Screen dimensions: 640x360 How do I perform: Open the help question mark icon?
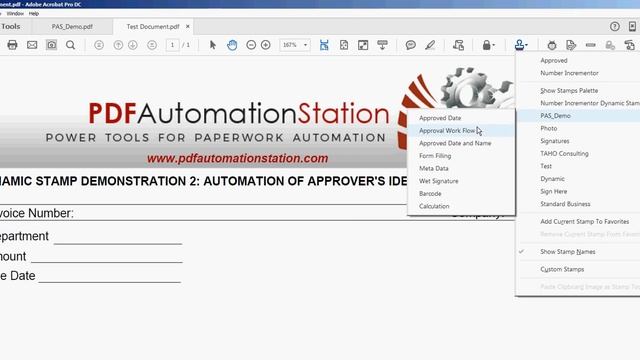[615, 27]
